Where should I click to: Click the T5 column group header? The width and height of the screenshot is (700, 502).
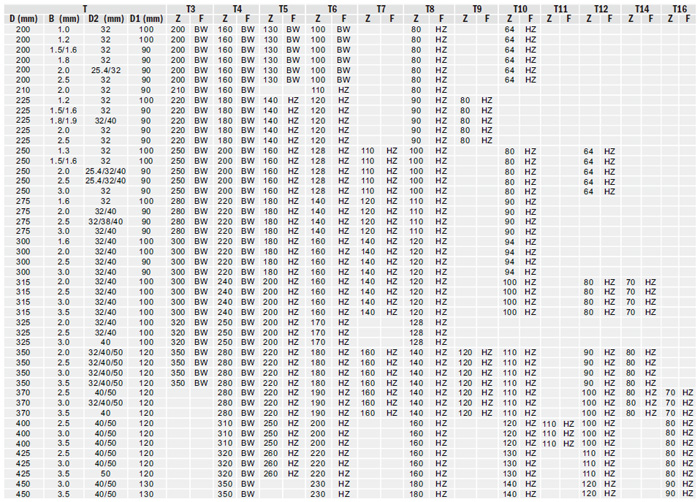coord(283,8)
